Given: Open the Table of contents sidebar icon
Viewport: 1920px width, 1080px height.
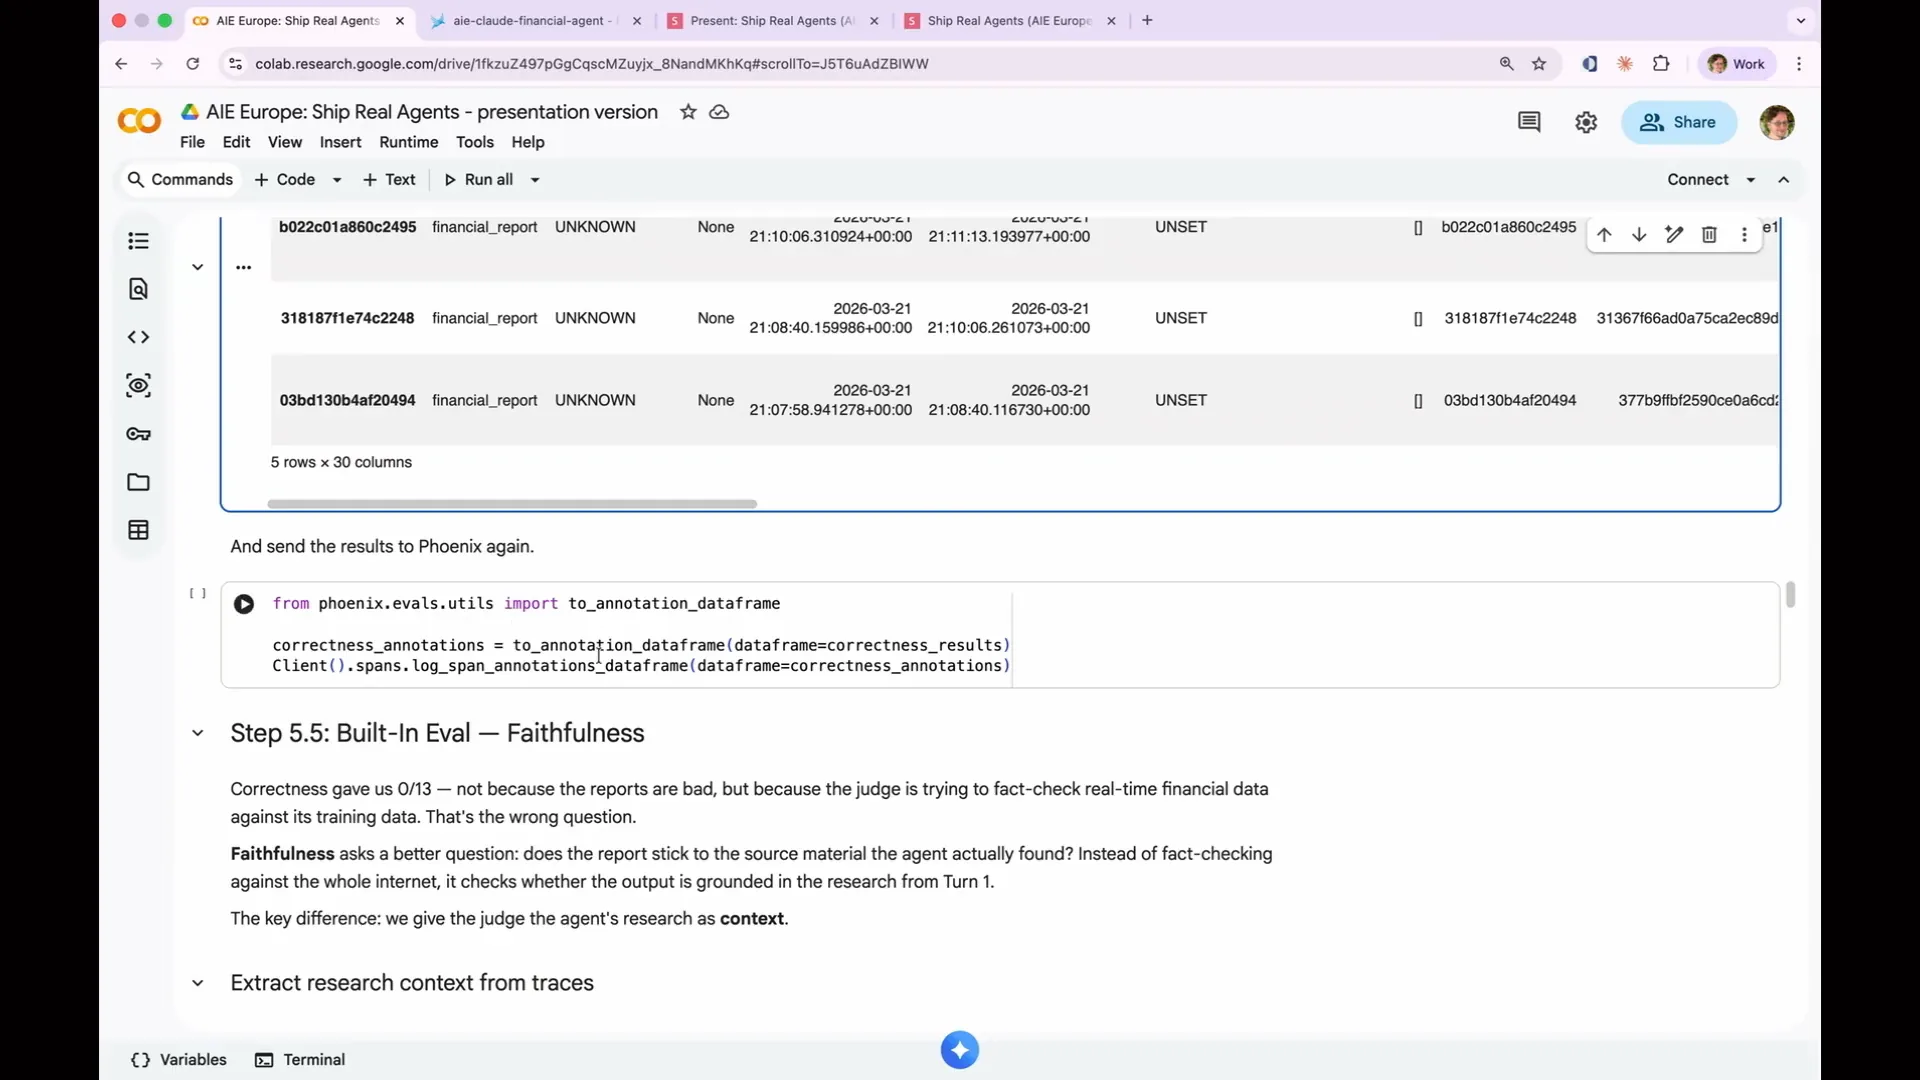Looking at the screenshot, I should tap(139, 241).
